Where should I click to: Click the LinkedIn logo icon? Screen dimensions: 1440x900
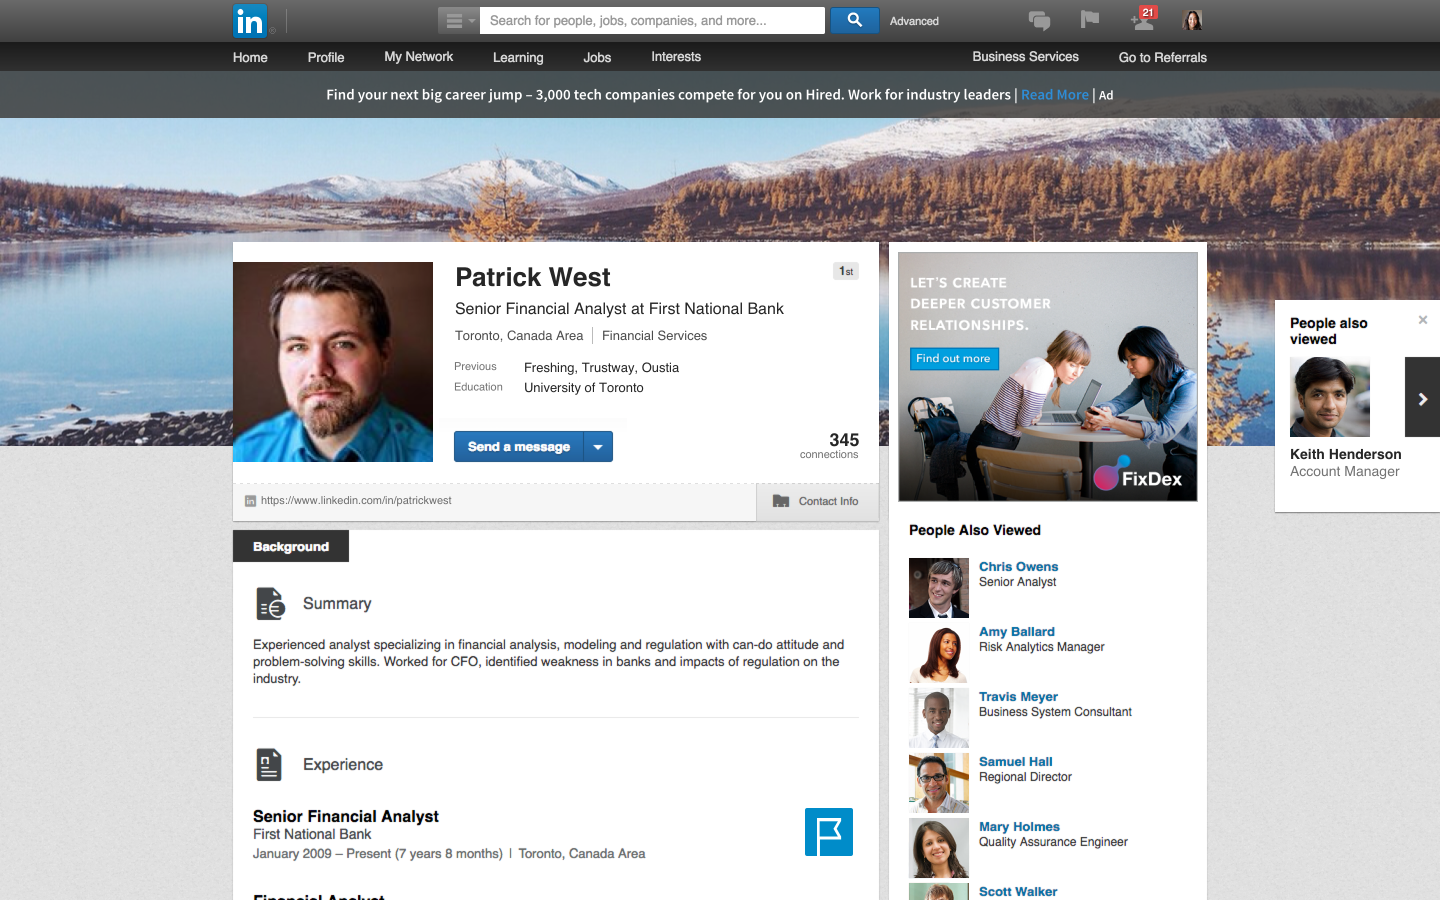click(x=250, y=21)
